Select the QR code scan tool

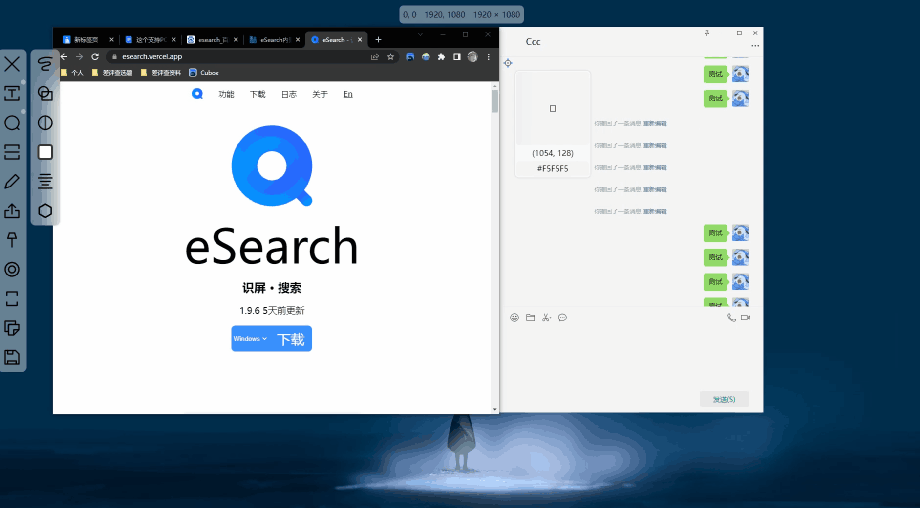12,152
